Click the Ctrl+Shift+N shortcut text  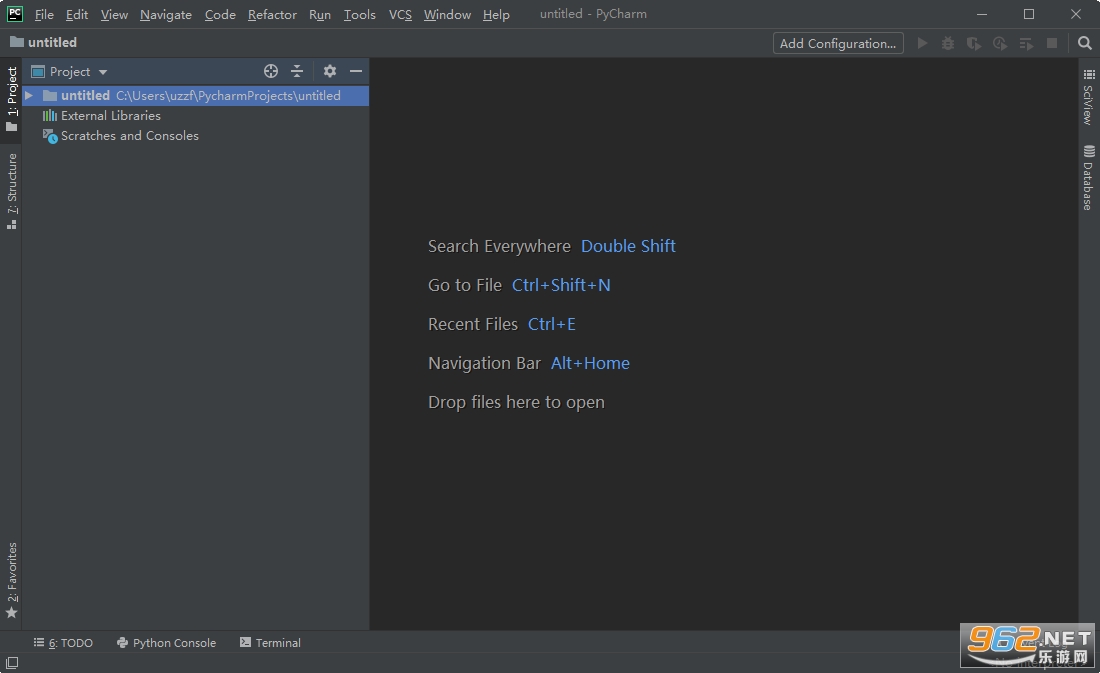(x=561, y=285)
